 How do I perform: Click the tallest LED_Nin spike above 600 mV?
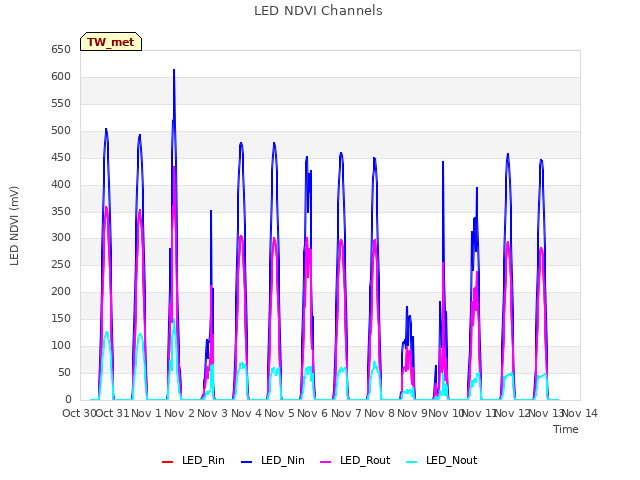174,70
